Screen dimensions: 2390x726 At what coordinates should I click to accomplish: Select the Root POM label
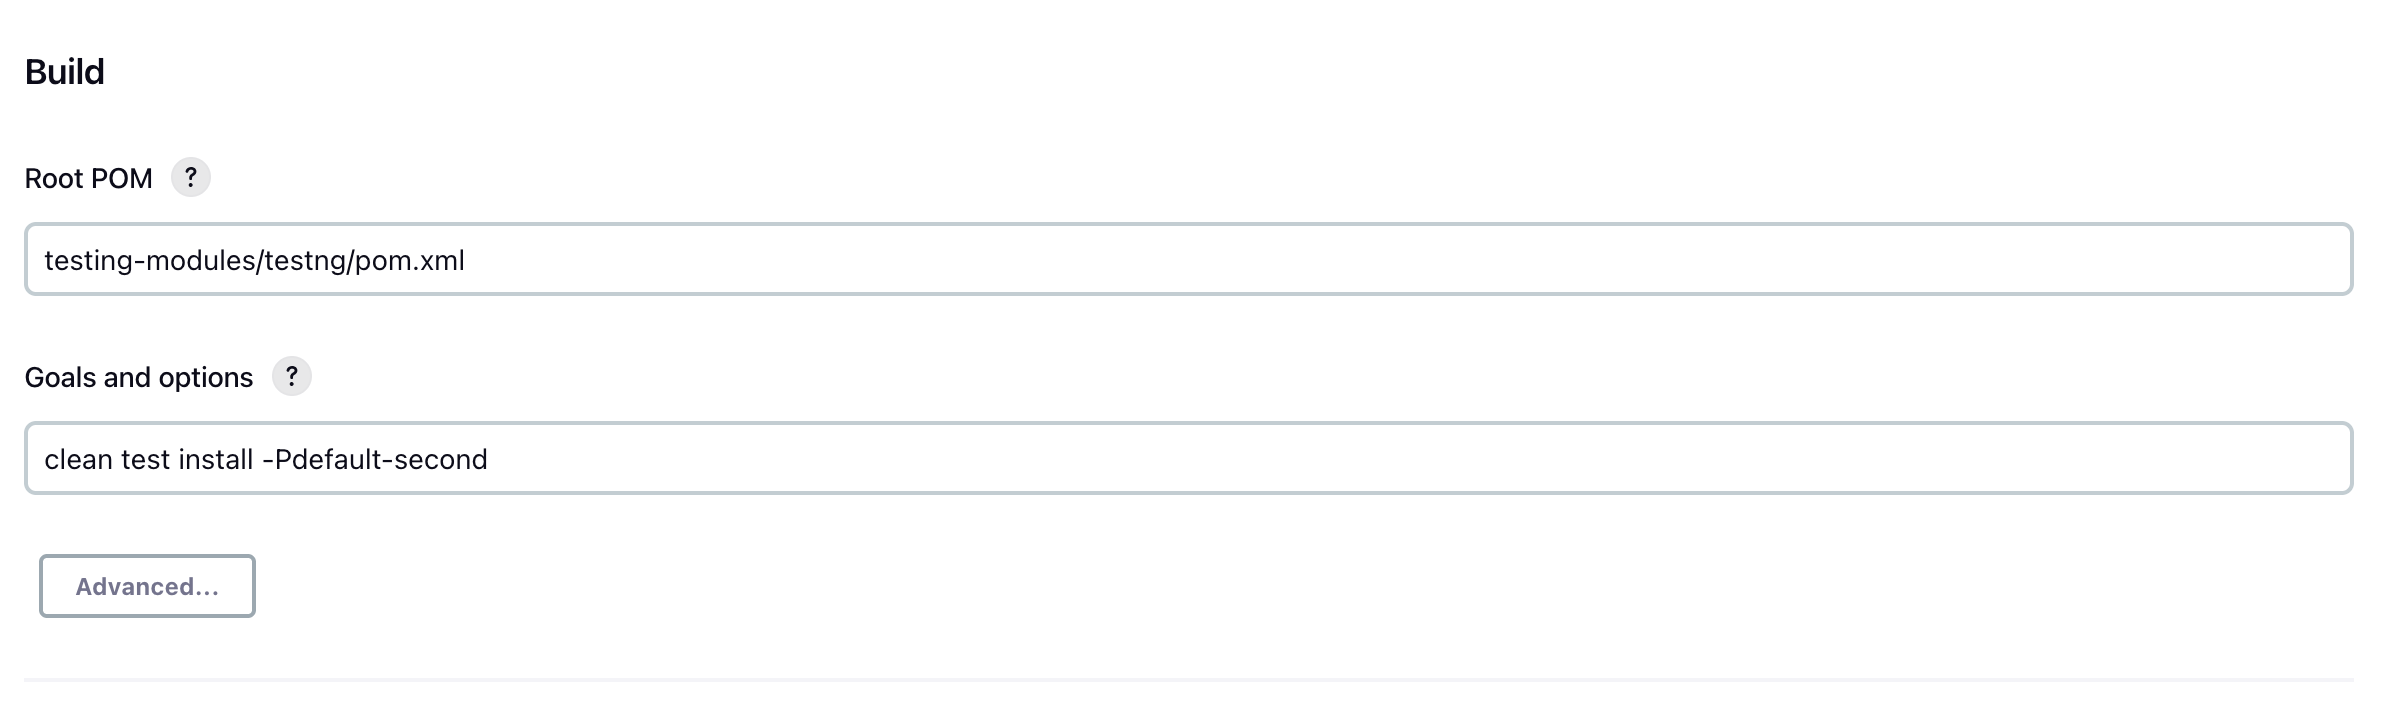pos(89,177)
